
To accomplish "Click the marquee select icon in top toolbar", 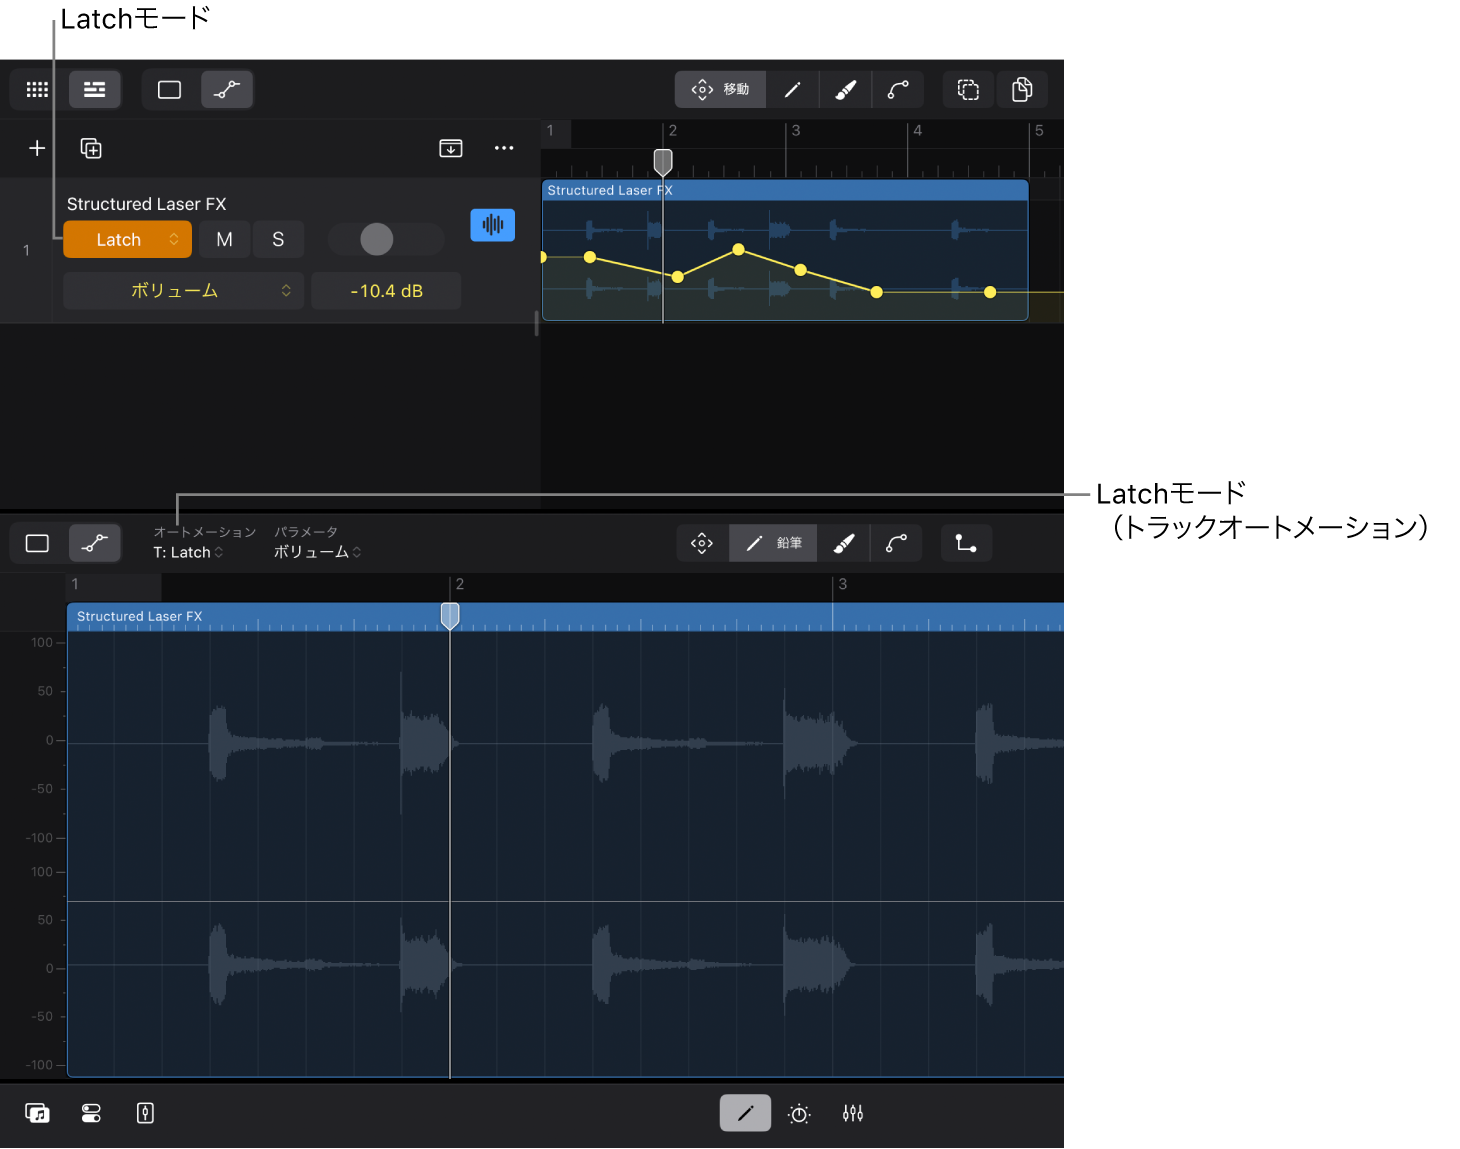I will [x=968, y=90].
